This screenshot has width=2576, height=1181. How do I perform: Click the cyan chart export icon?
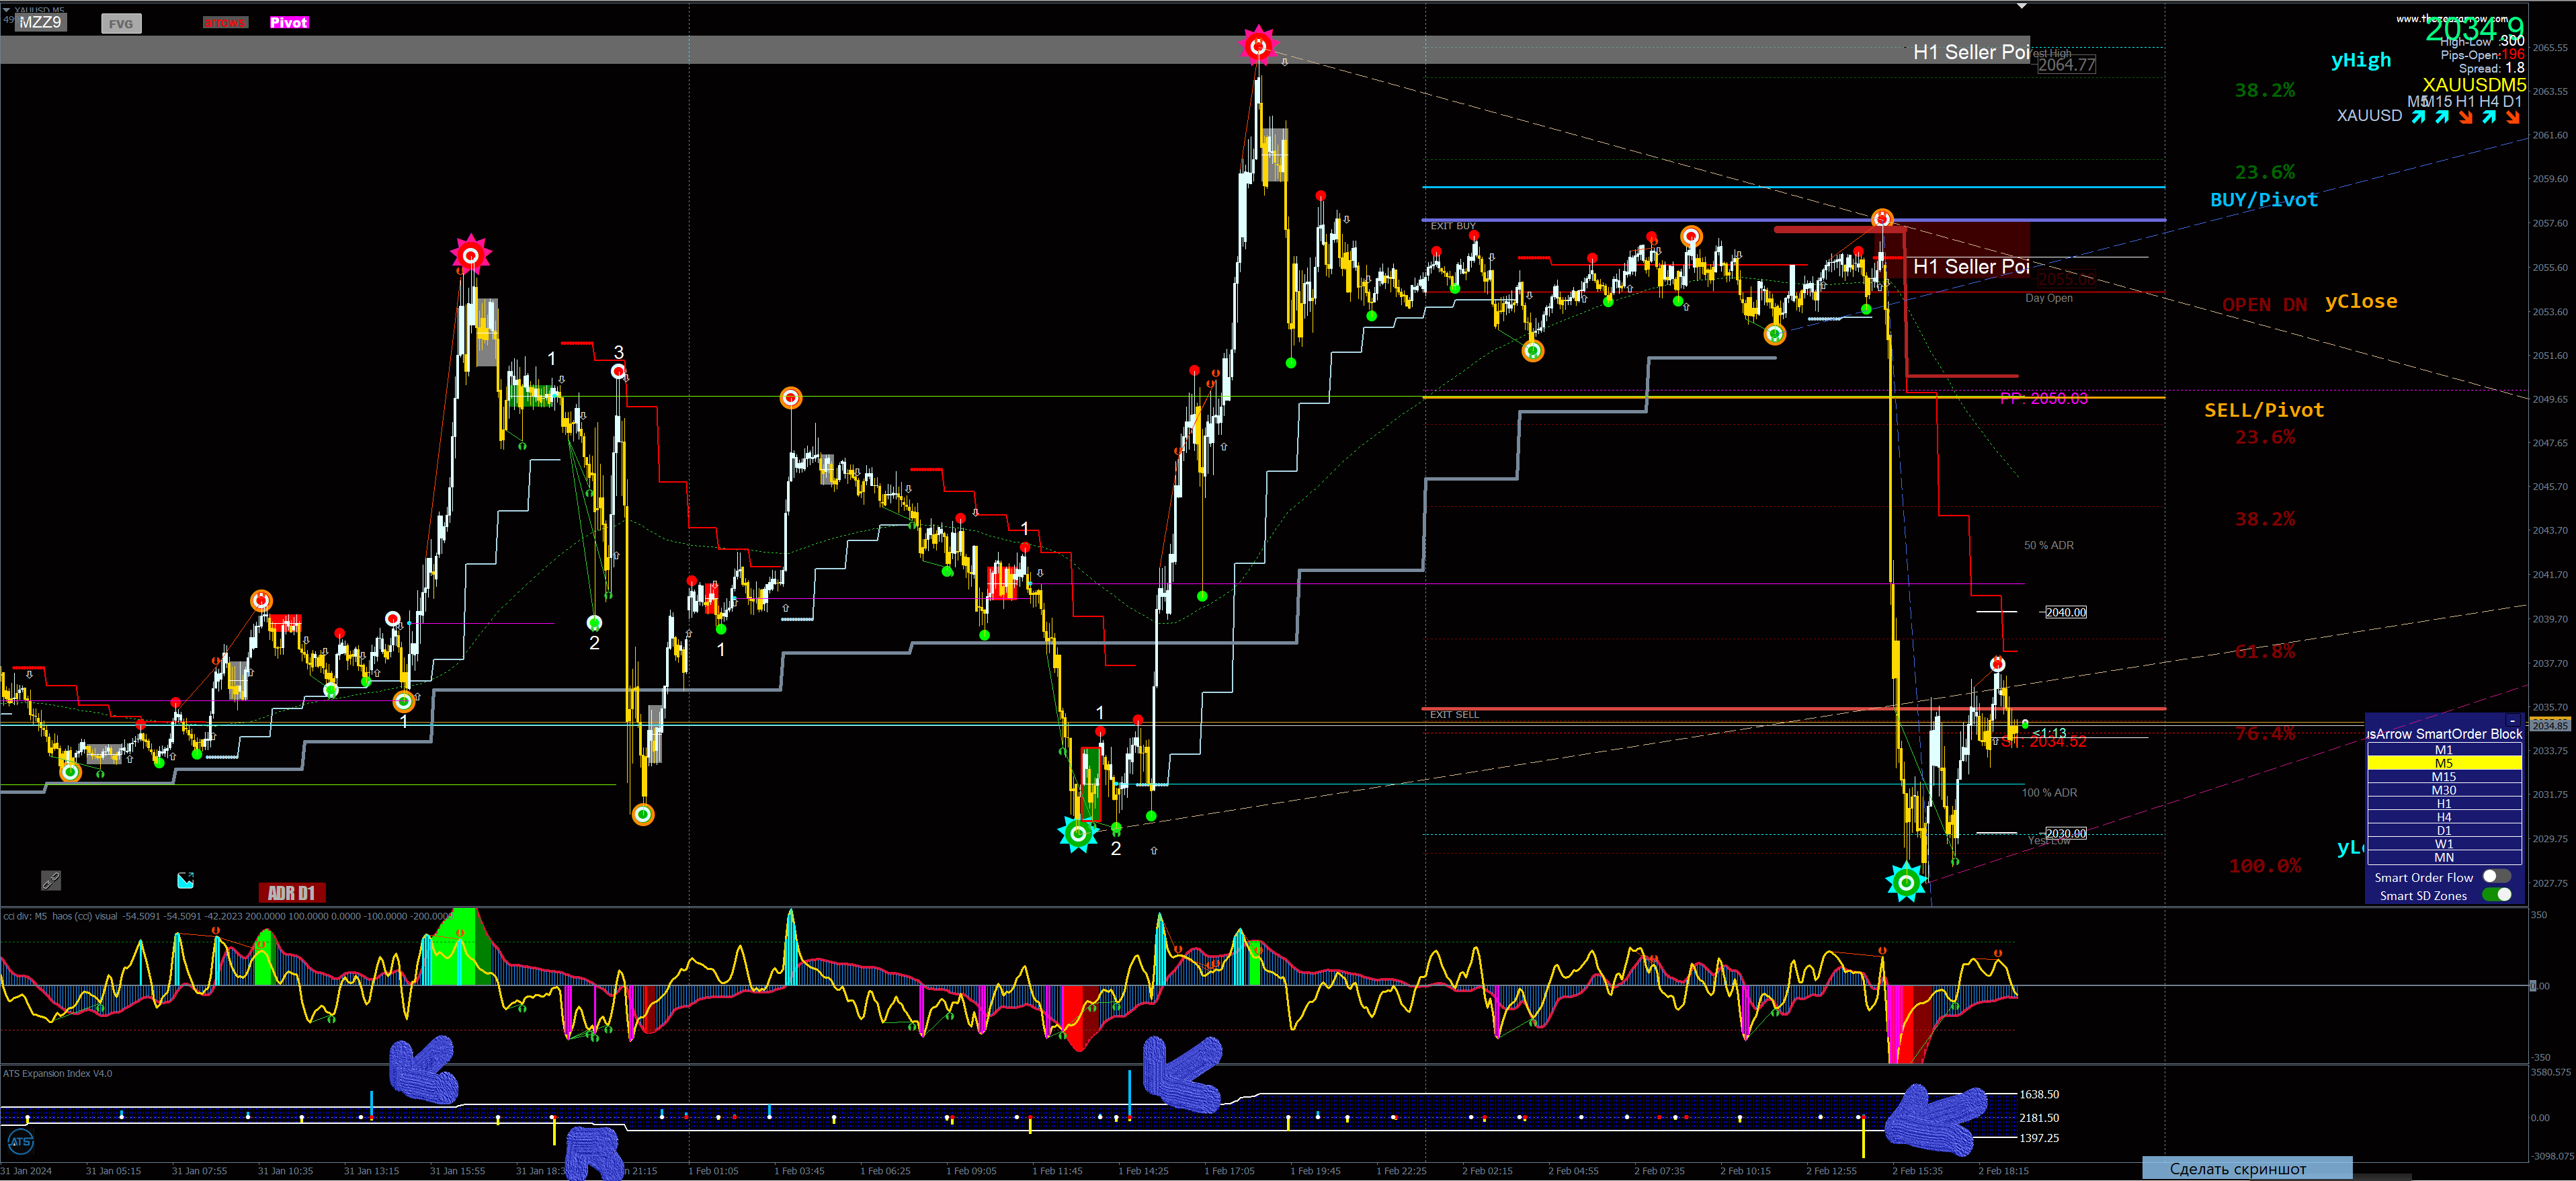tap(185, 880)
